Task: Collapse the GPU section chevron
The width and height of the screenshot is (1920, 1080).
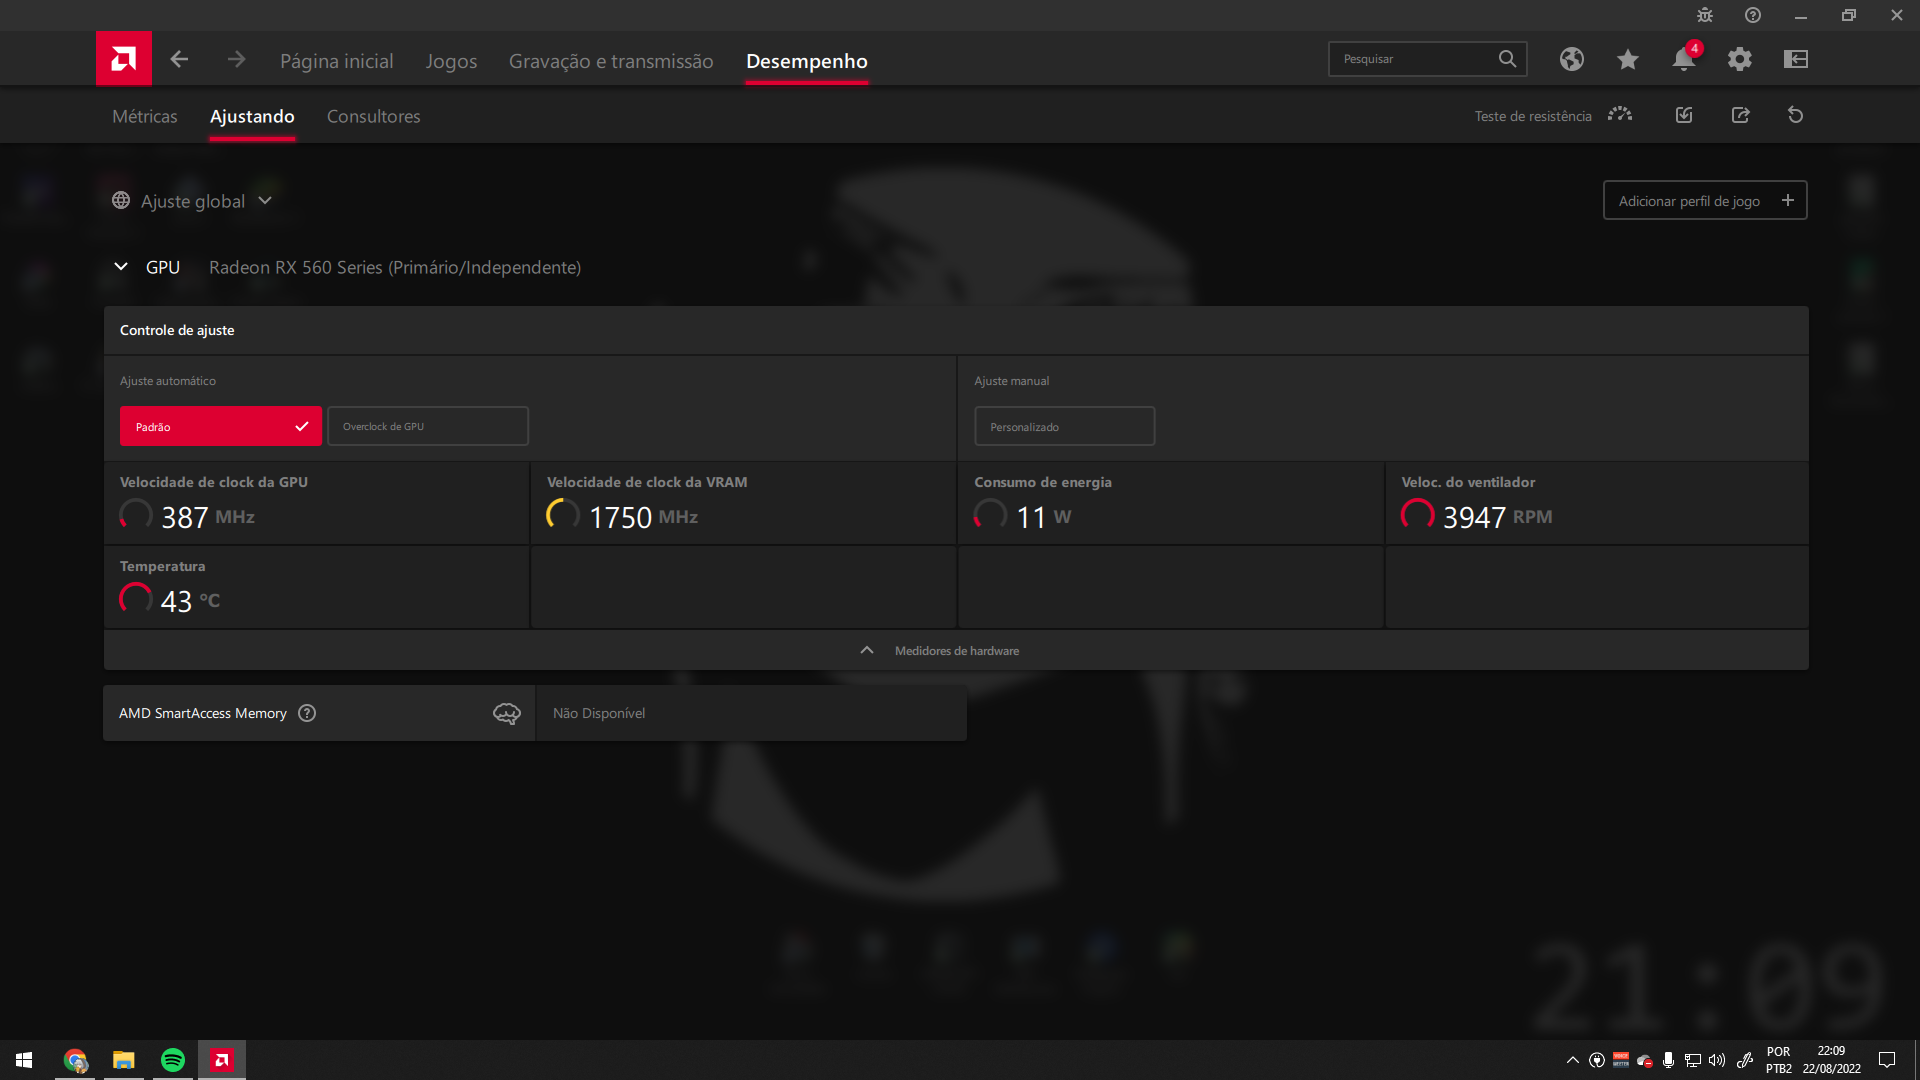Action: pos(121,267)
